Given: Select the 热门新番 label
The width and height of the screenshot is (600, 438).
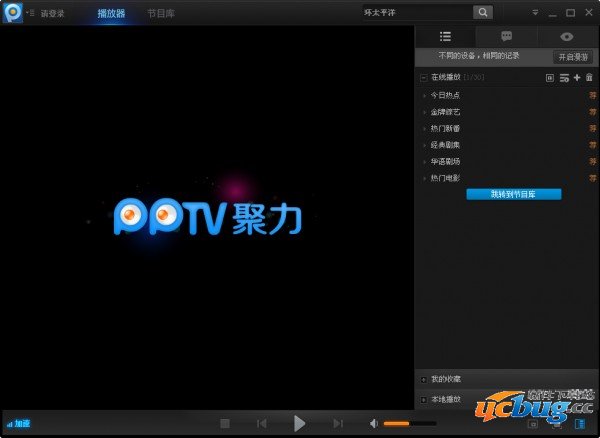Looking at the screenshot, I should [x=445, y=129].
